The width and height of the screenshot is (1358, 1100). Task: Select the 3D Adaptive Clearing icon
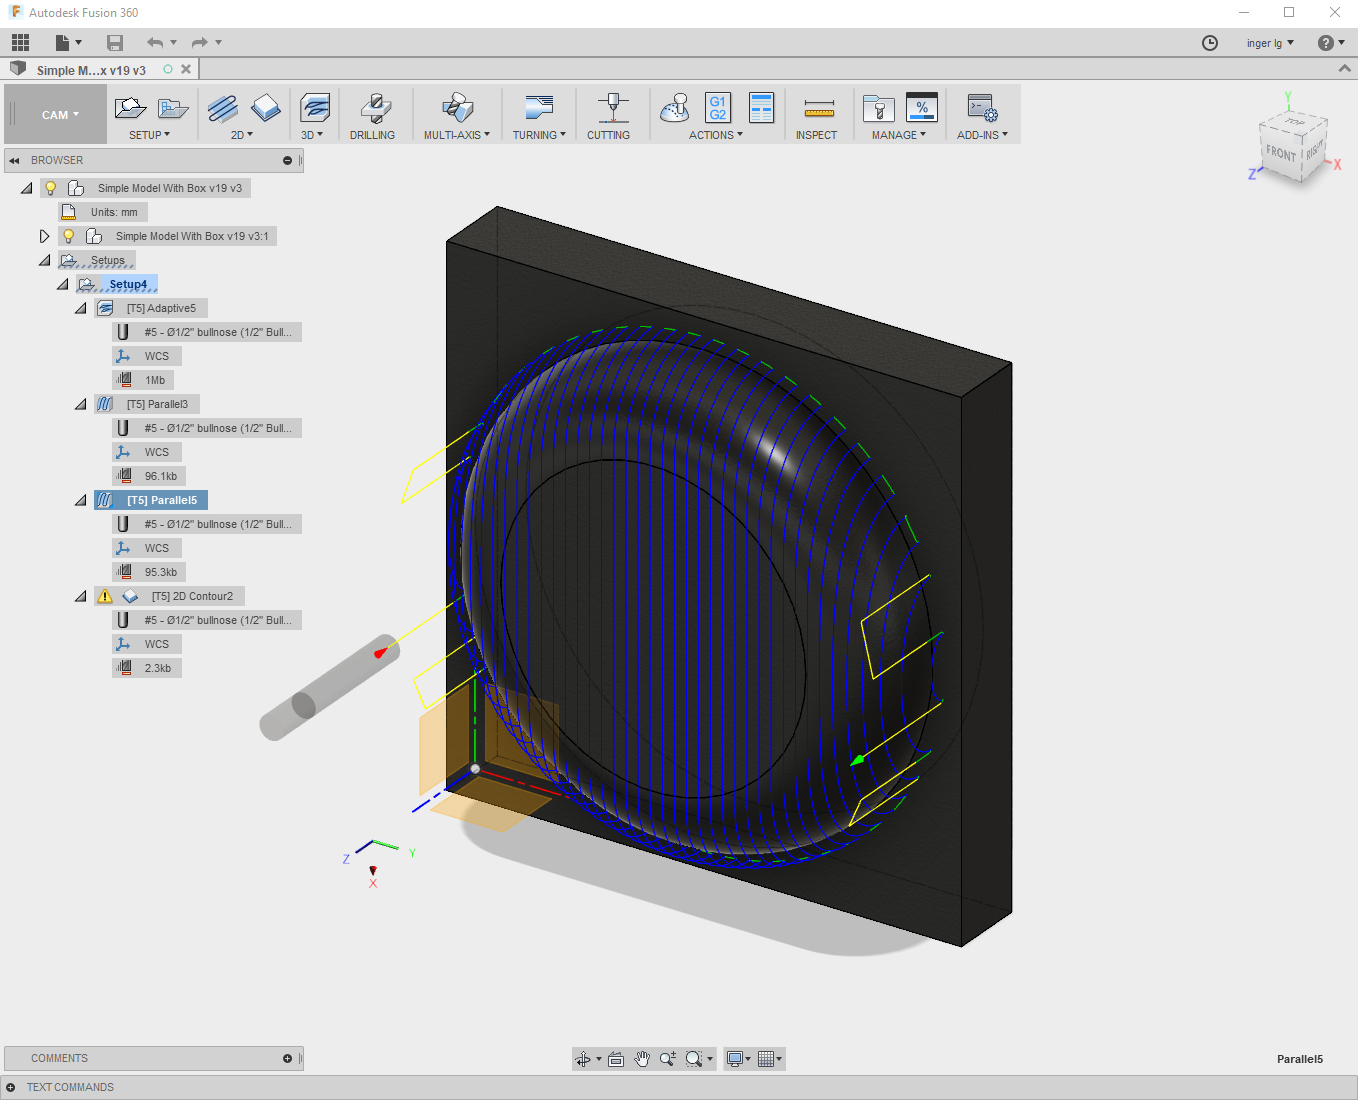point(315,107)
